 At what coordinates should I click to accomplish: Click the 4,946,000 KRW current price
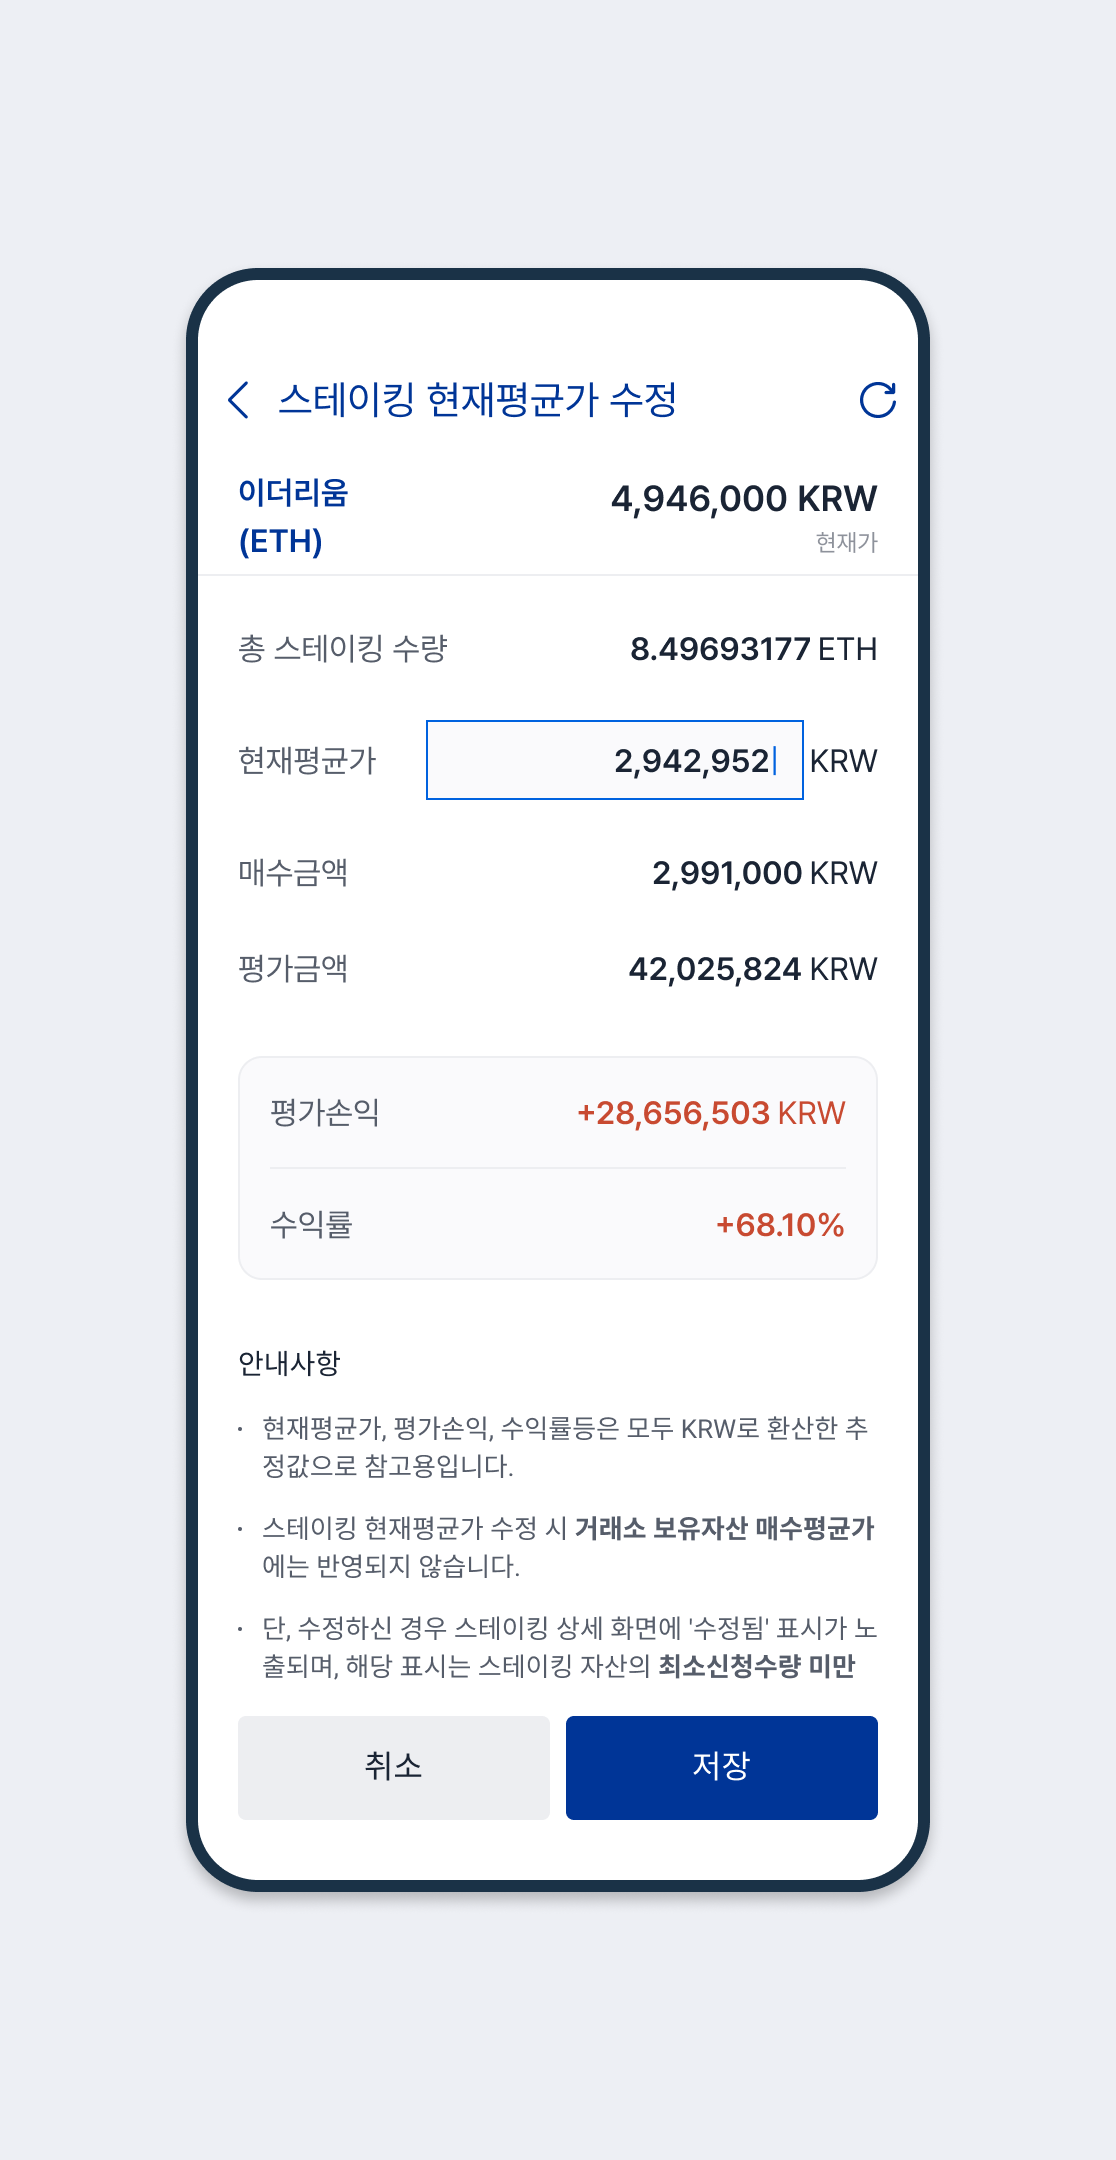click(x=743, y=499)
